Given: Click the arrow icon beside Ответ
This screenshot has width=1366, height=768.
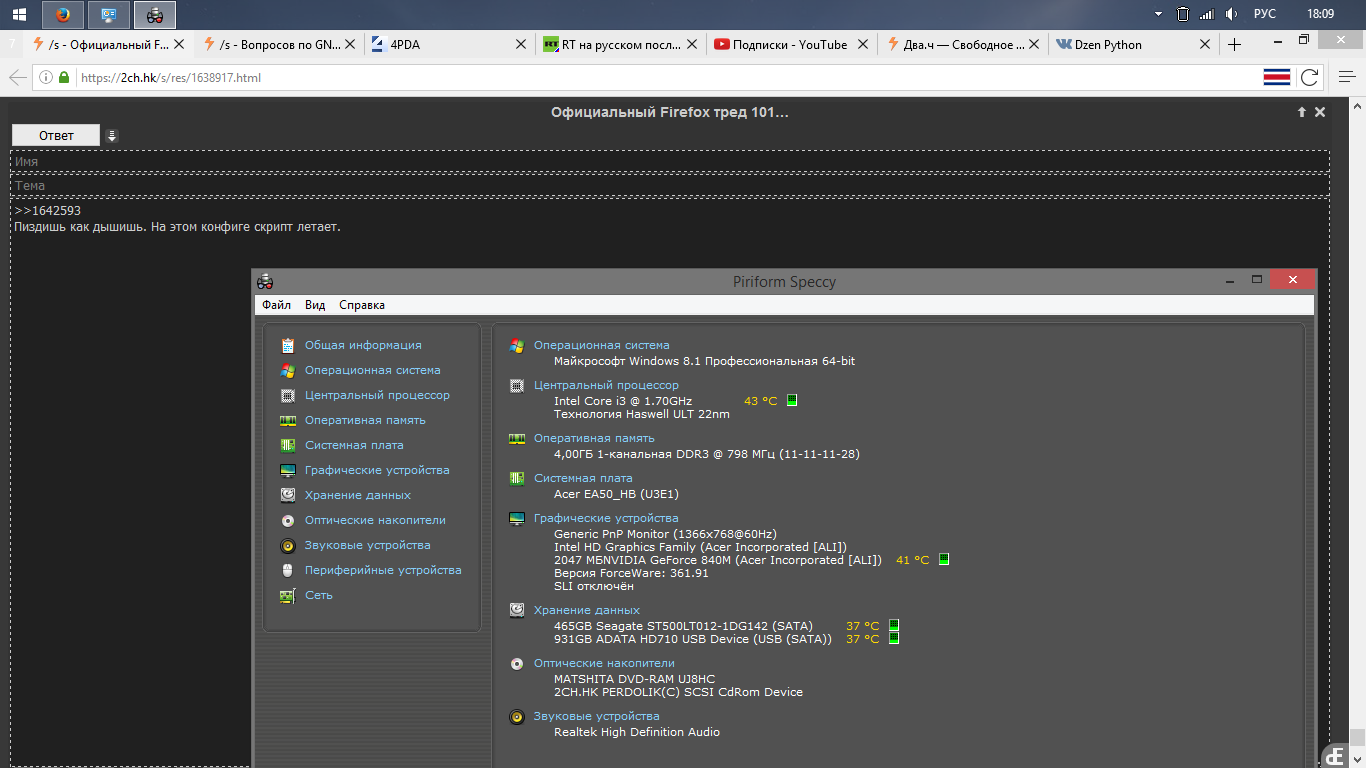Looking at the screenshot, I should point(112,135).
